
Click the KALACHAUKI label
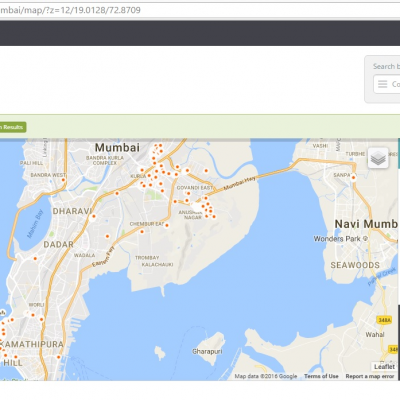click(x=157, y=265)
